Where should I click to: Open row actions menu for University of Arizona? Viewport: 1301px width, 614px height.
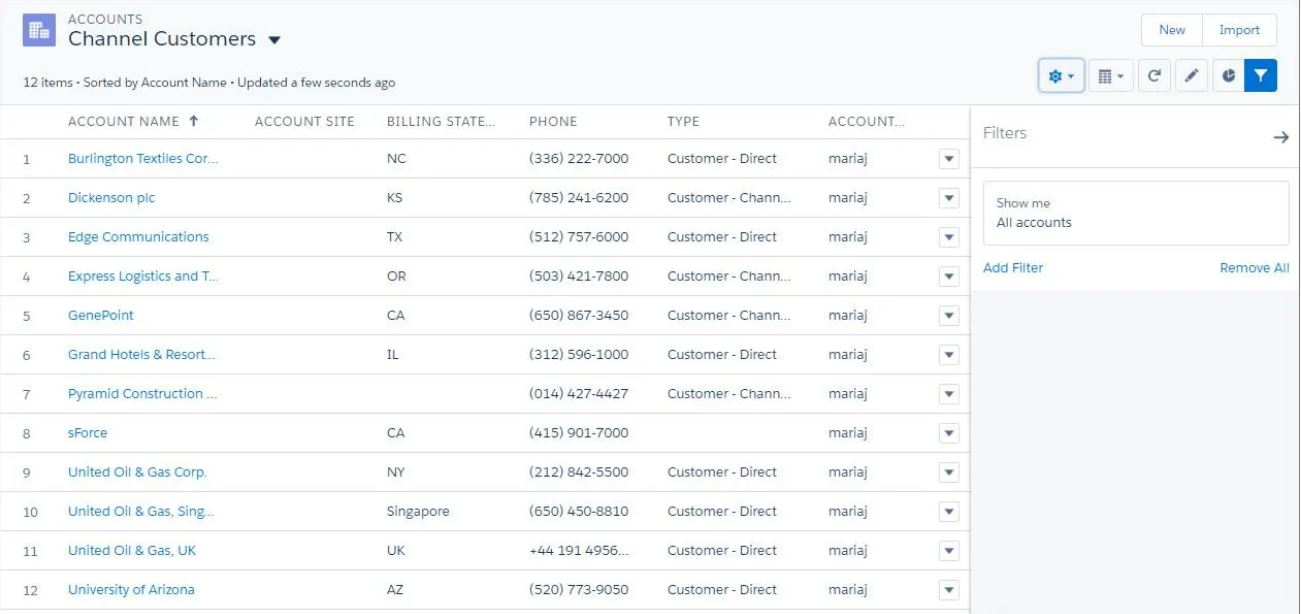point(949,590)
